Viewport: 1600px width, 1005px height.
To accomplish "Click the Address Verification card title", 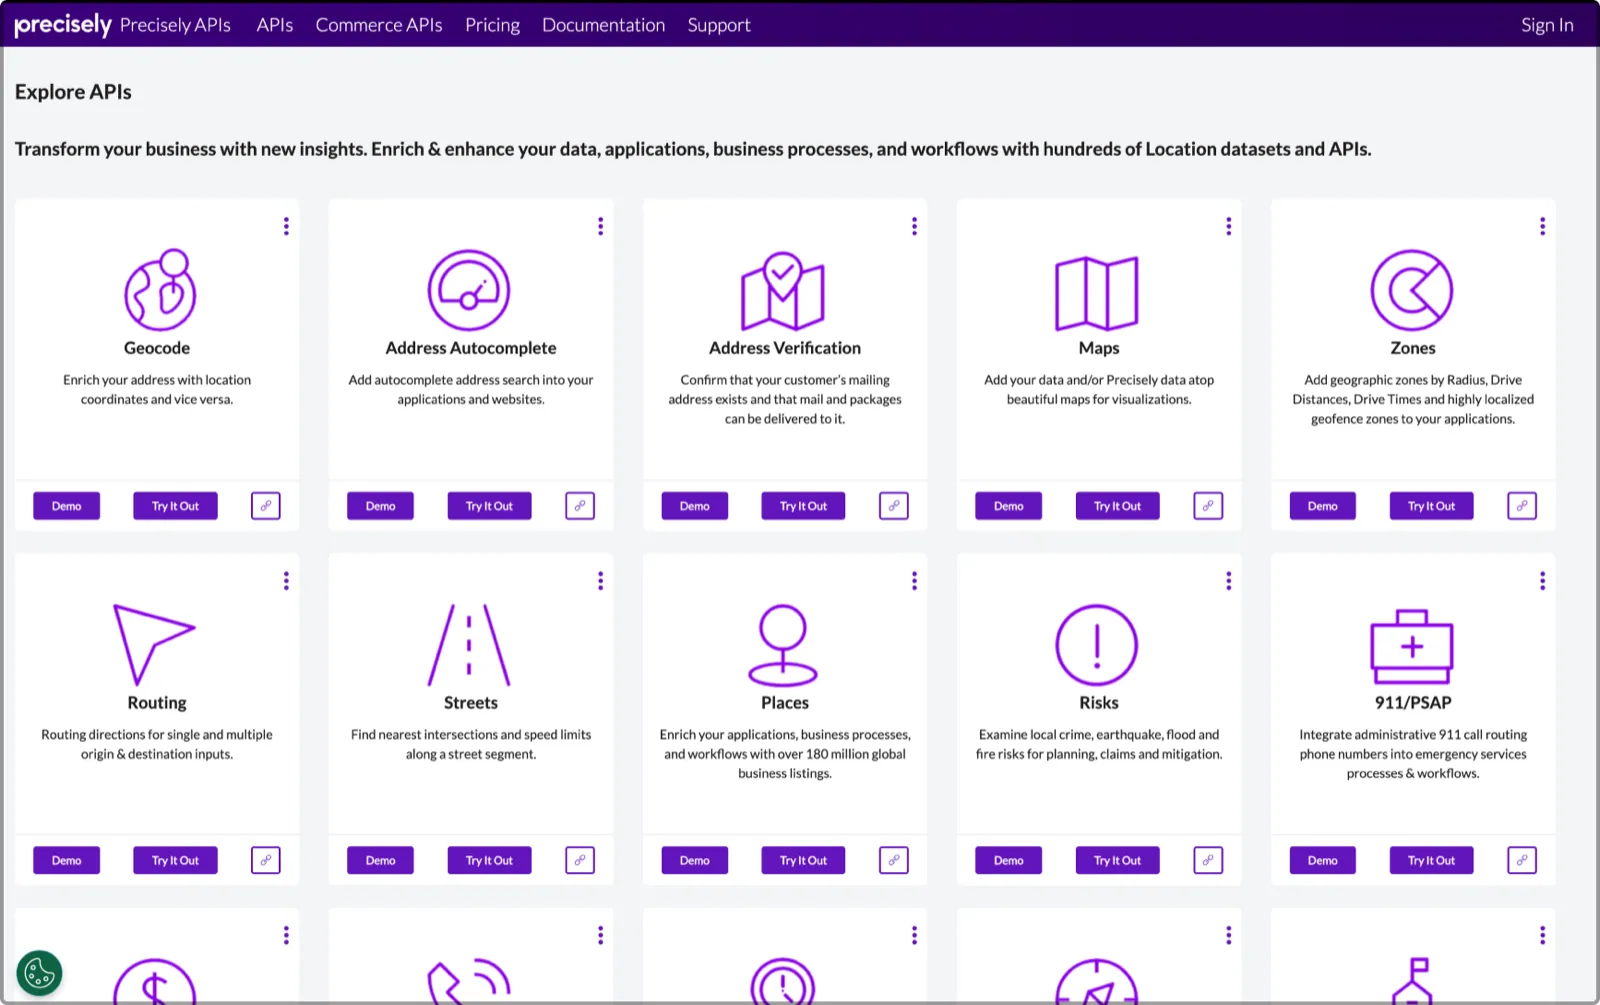I will [785, 348].
